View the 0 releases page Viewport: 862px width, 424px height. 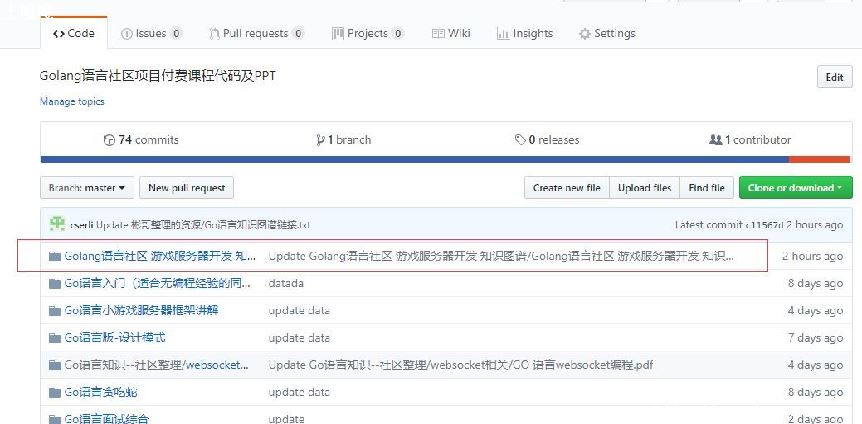547,140
